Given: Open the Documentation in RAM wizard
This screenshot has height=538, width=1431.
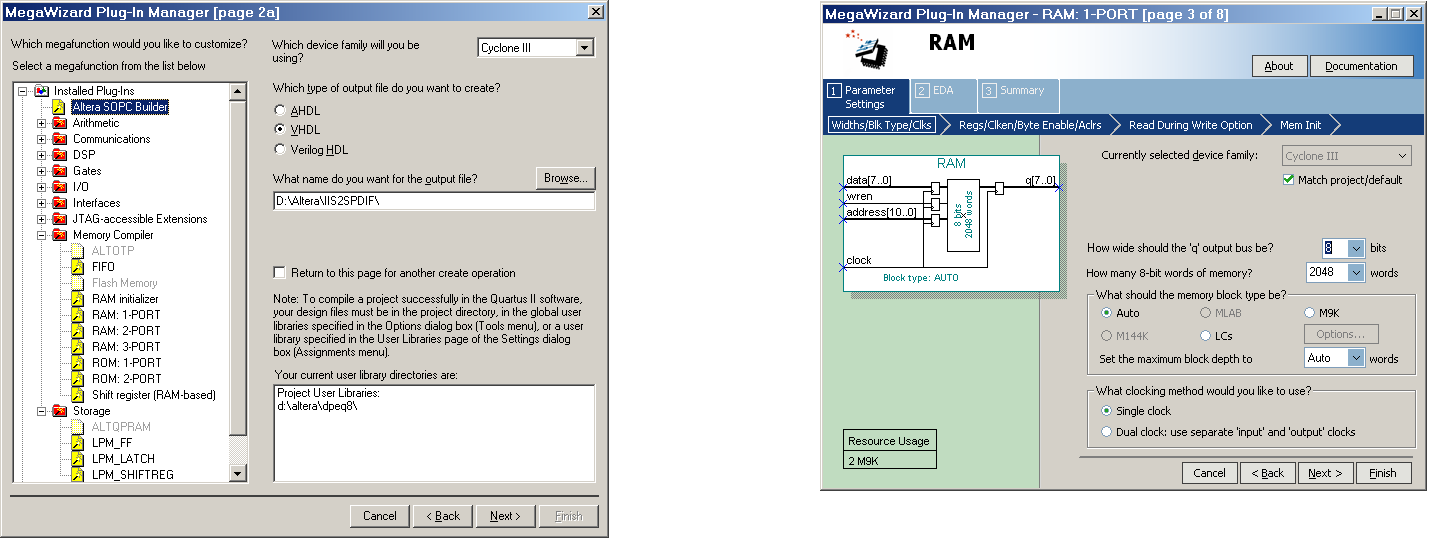Looking at the screenshot, I should [1361, 66].
